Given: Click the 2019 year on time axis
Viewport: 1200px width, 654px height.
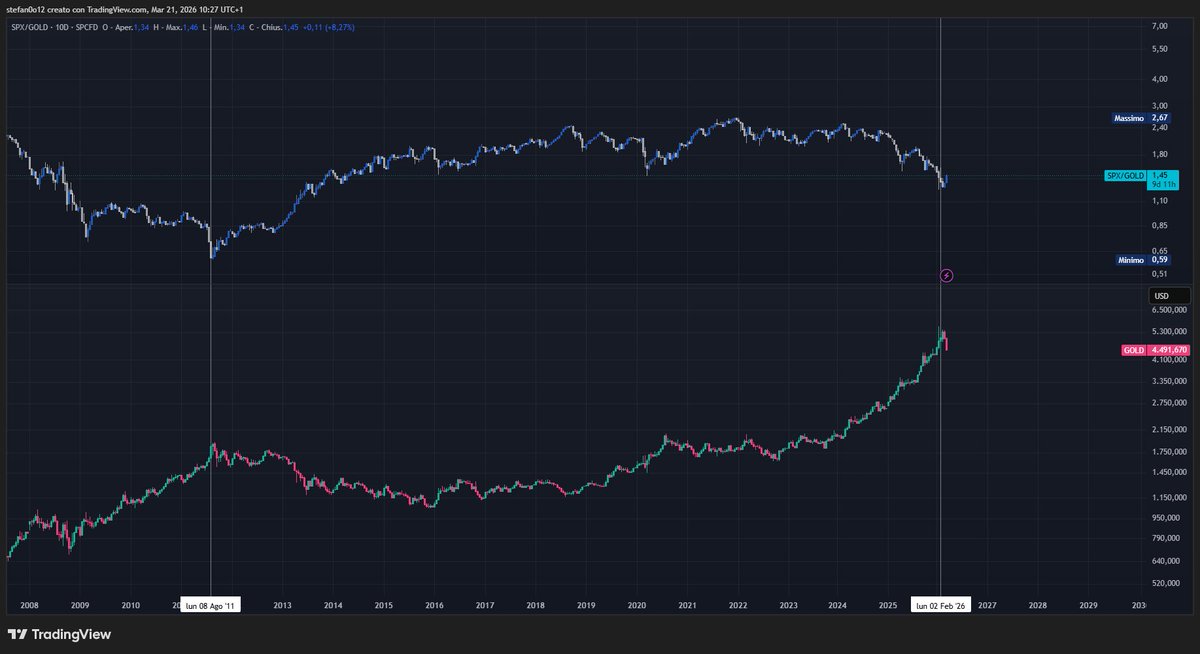Looking at the screenshot, I should (586, 605).
